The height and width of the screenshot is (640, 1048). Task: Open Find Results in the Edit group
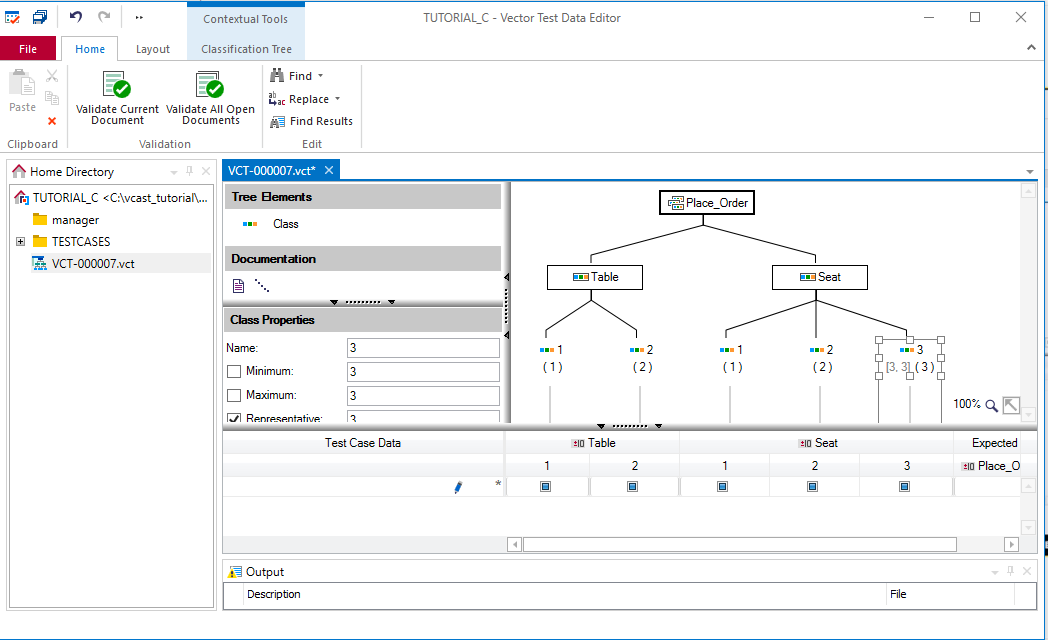311,122
